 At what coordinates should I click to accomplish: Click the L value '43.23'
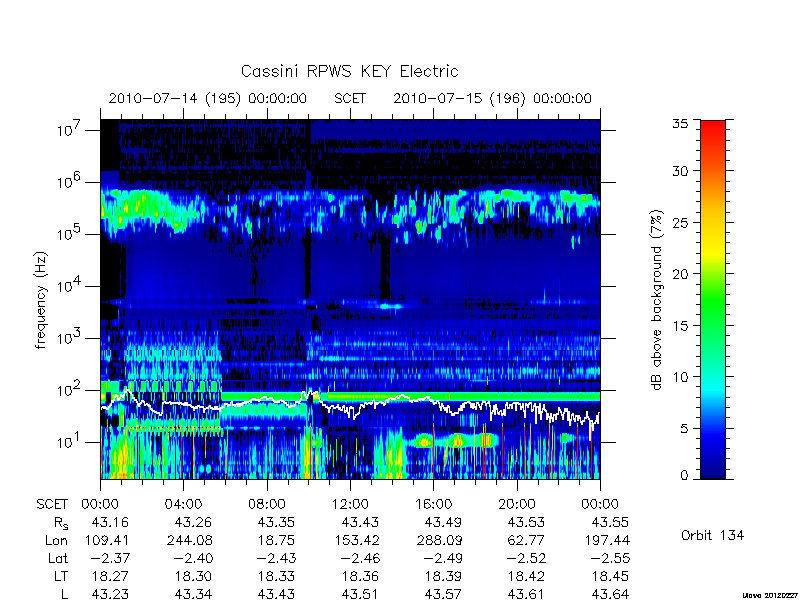[110, 594]
